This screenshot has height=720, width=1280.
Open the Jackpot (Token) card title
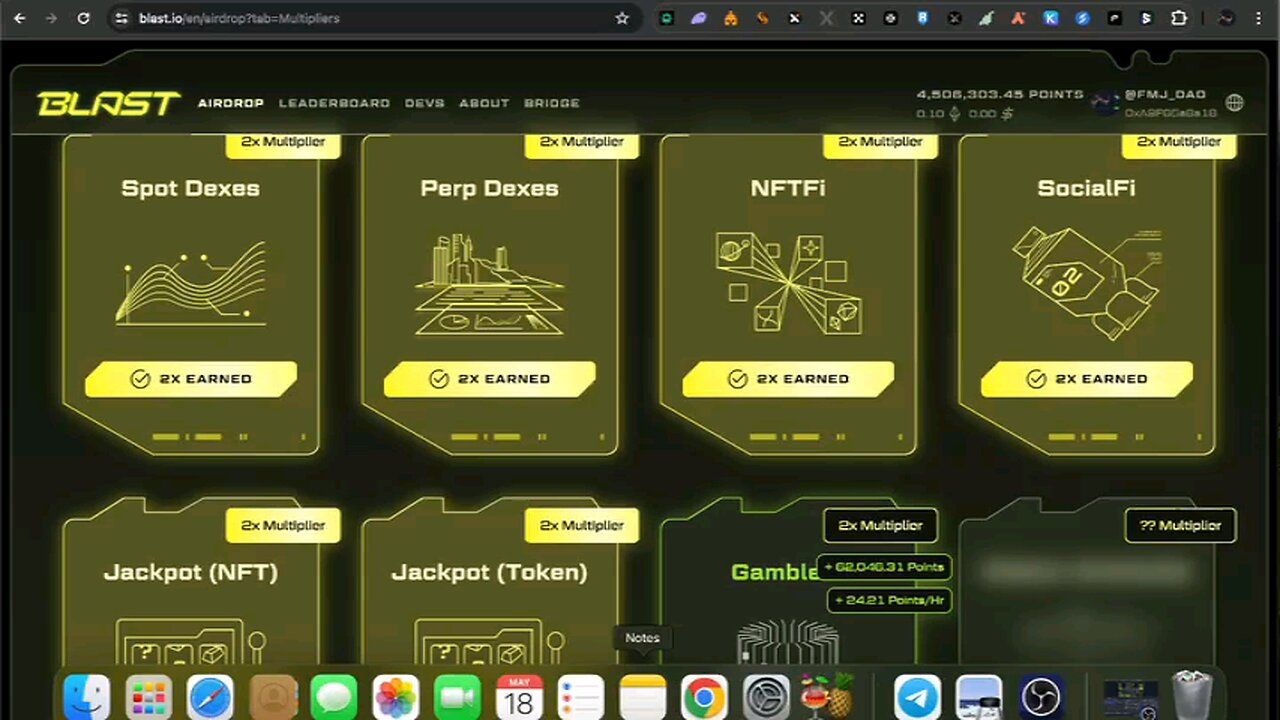(490, 572)
